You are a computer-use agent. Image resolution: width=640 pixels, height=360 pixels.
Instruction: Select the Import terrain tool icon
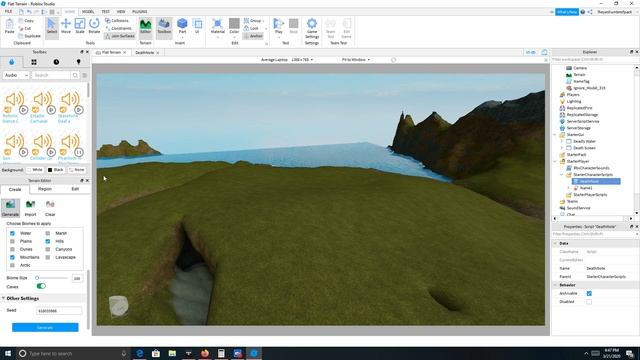(30, 208)
